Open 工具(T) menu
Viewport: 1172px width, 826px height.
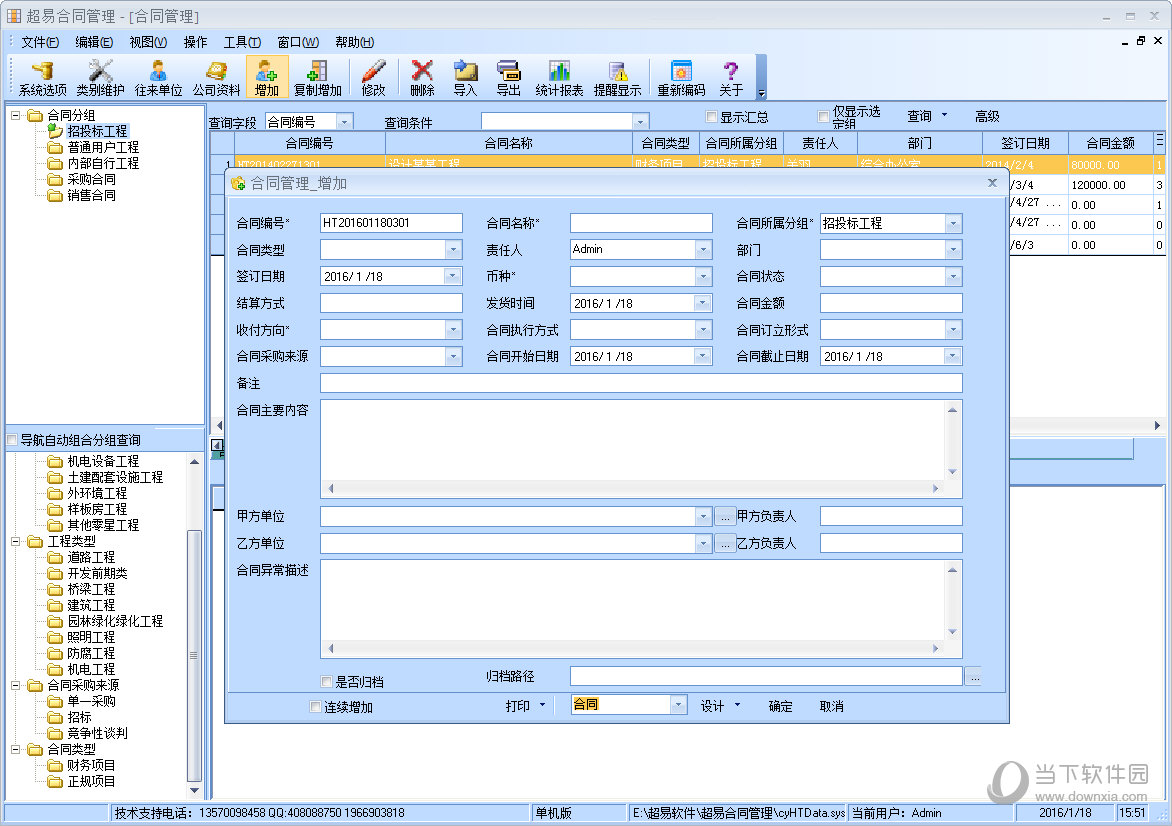(x=242, y=42)
